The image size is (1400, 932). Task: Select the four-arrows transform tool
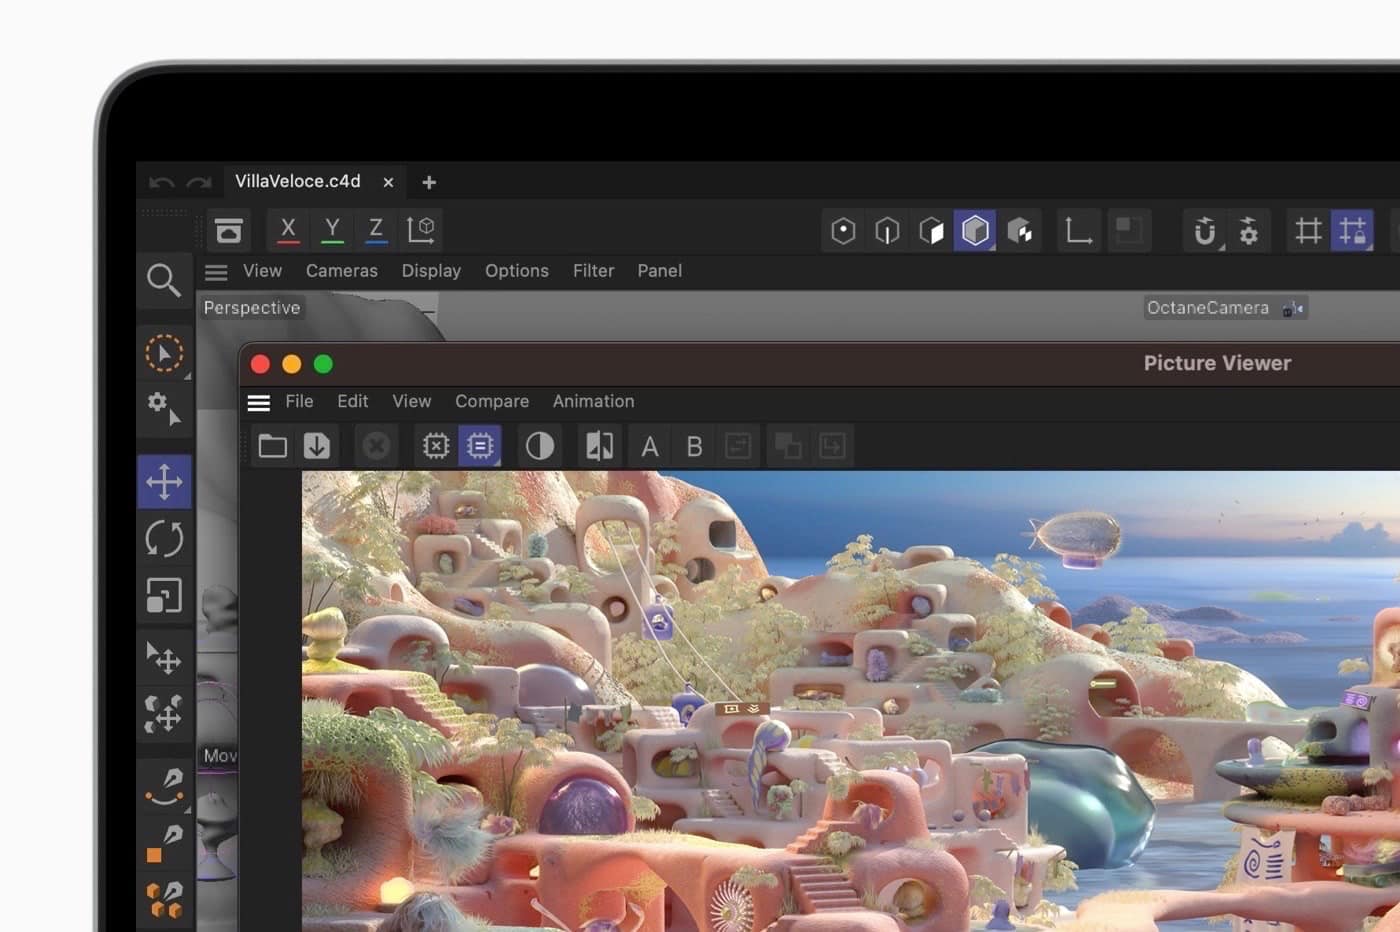point(164,714)
